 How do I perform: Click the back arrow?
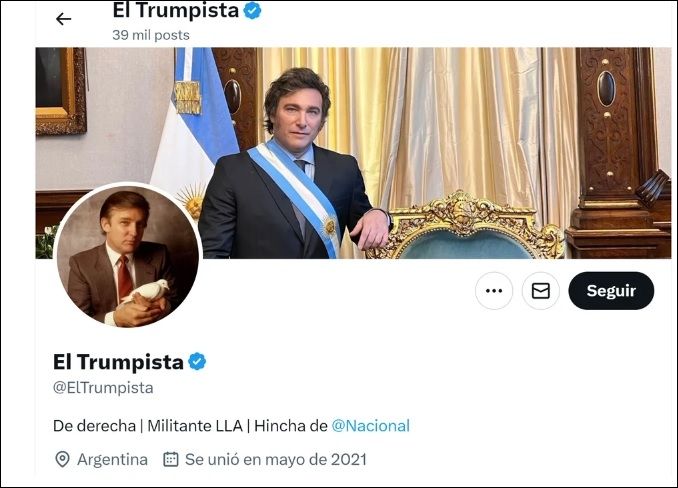[63, 19]
